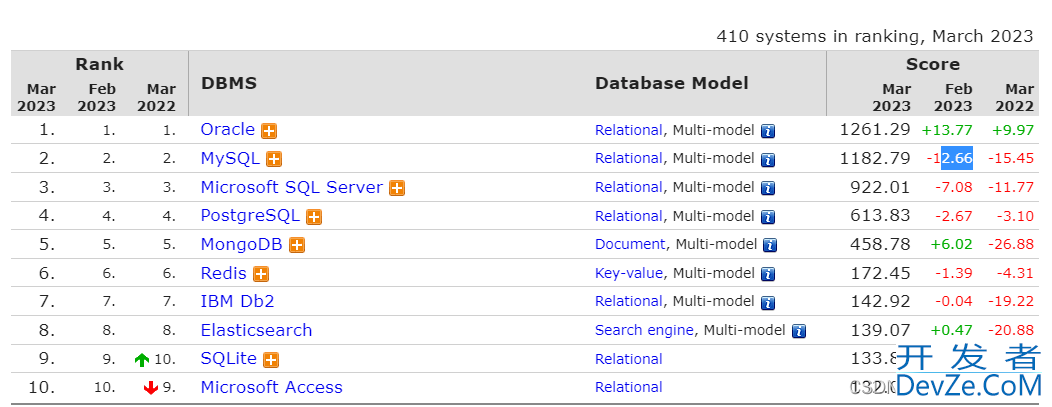The image size is (1052, 407).
Task: Follow the Document model link for MongoDB
Action: tap(630, 244)
